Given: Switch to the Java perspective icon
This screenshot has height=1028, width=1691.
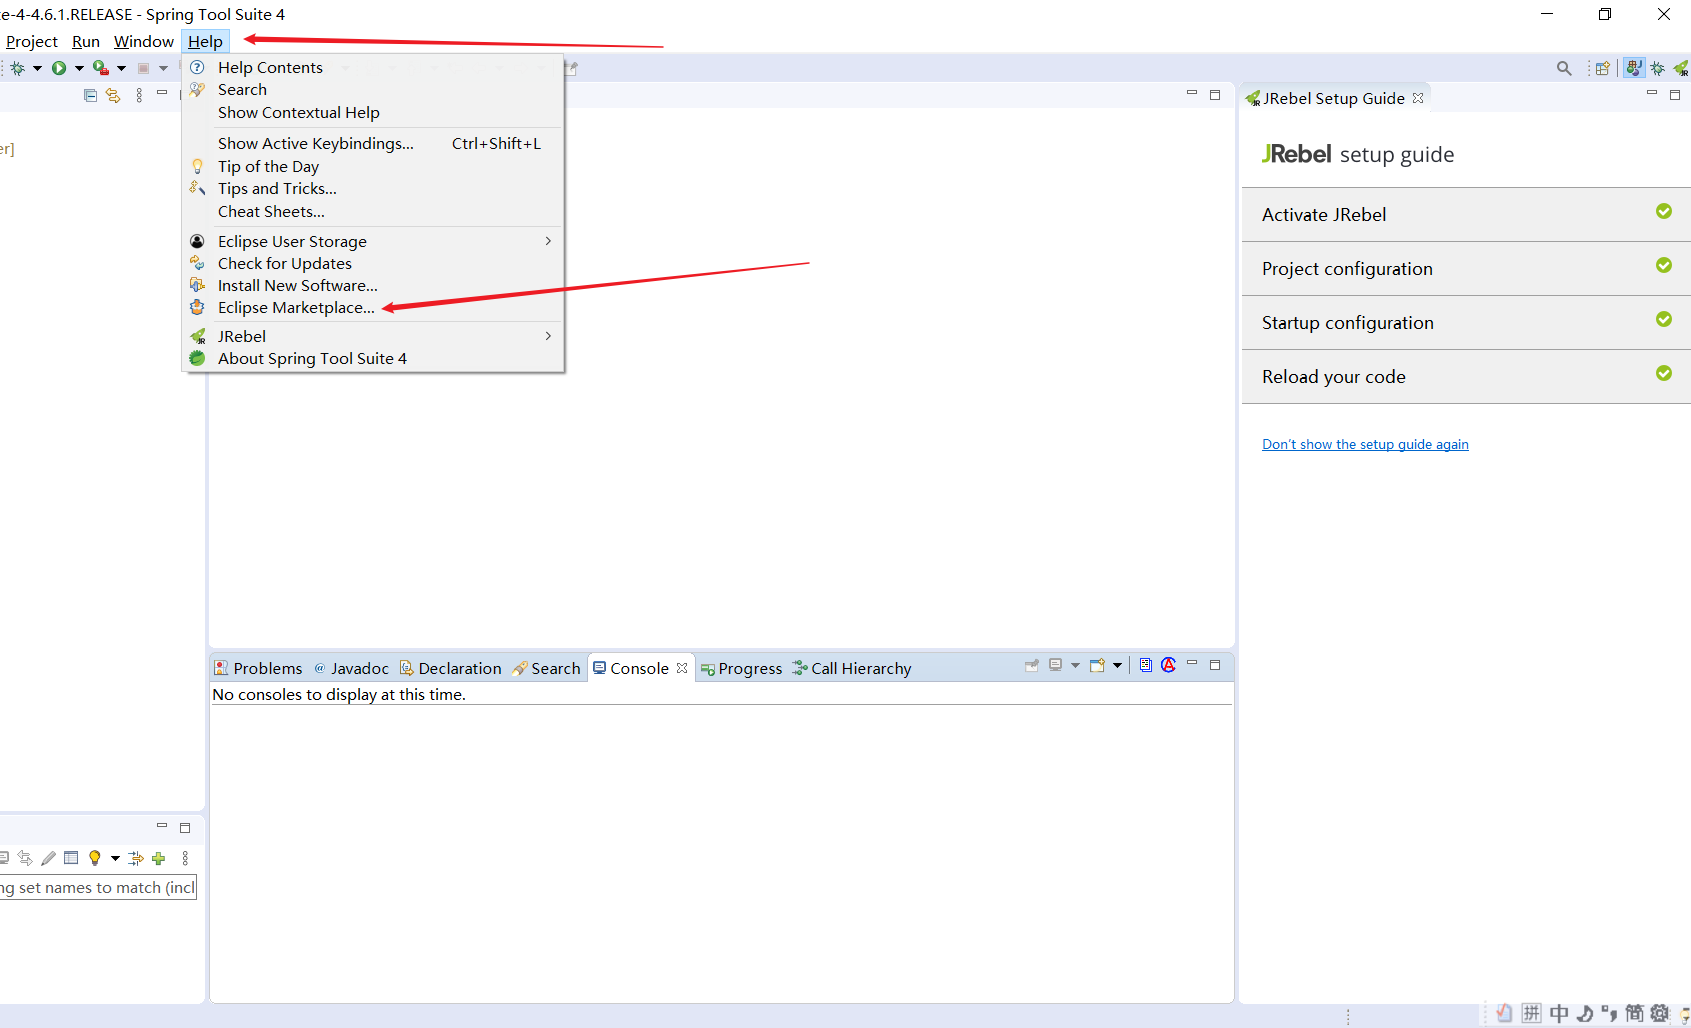Looking at the screenshot, I should point(1634,68).
